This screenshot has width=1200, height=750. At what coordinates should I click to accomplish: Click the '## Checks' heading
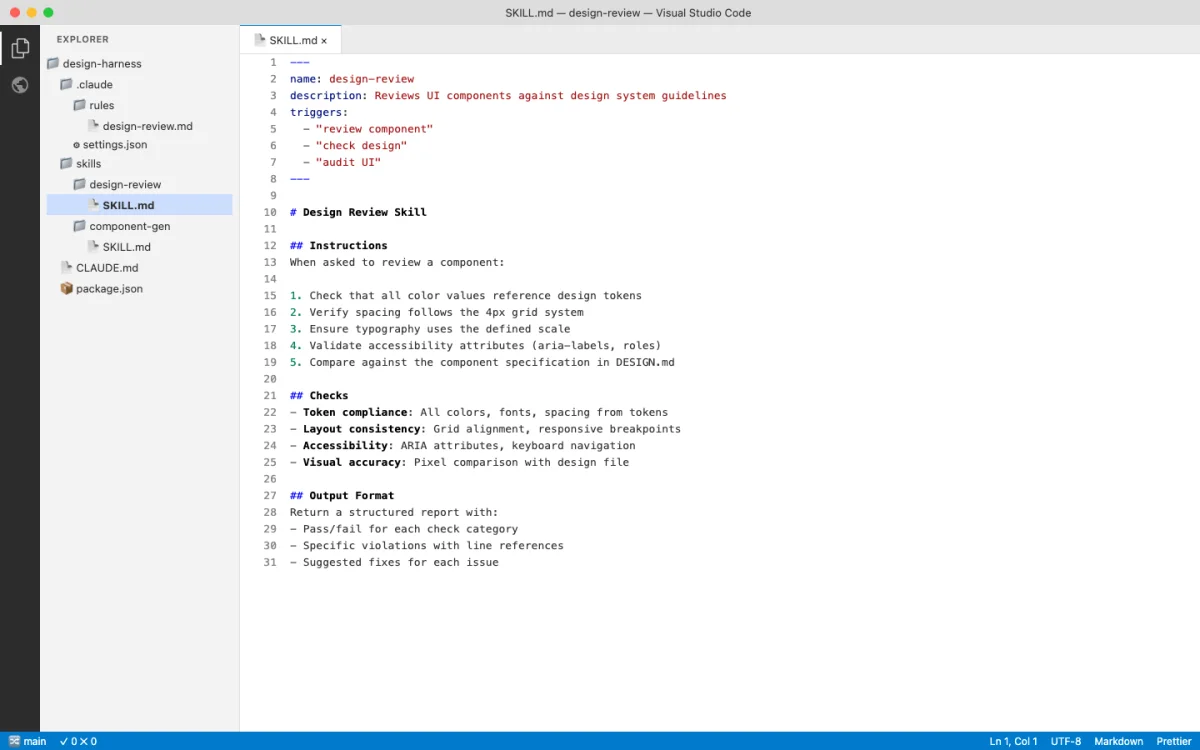[319, 395]
